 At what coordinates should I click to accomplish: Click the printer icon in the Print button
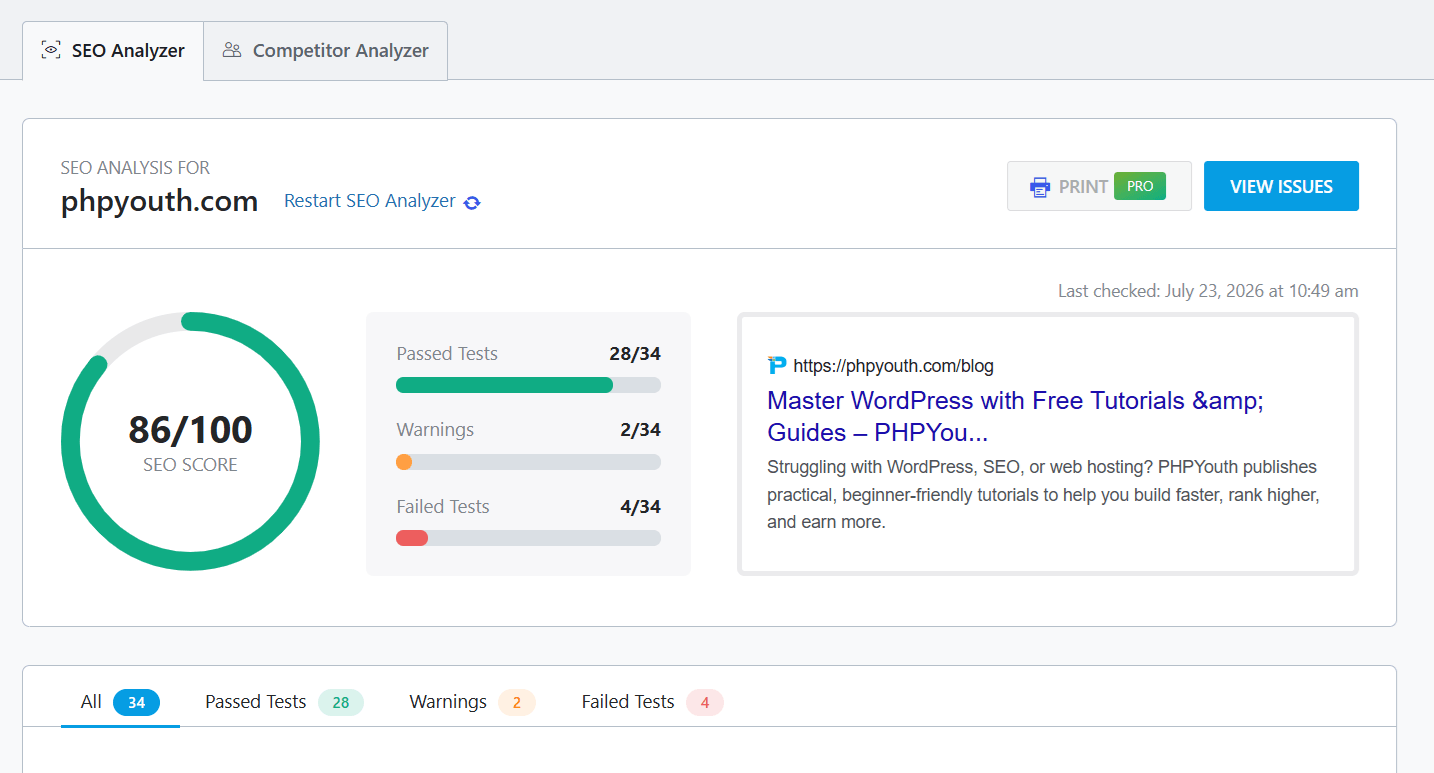tap(1040, 187)
